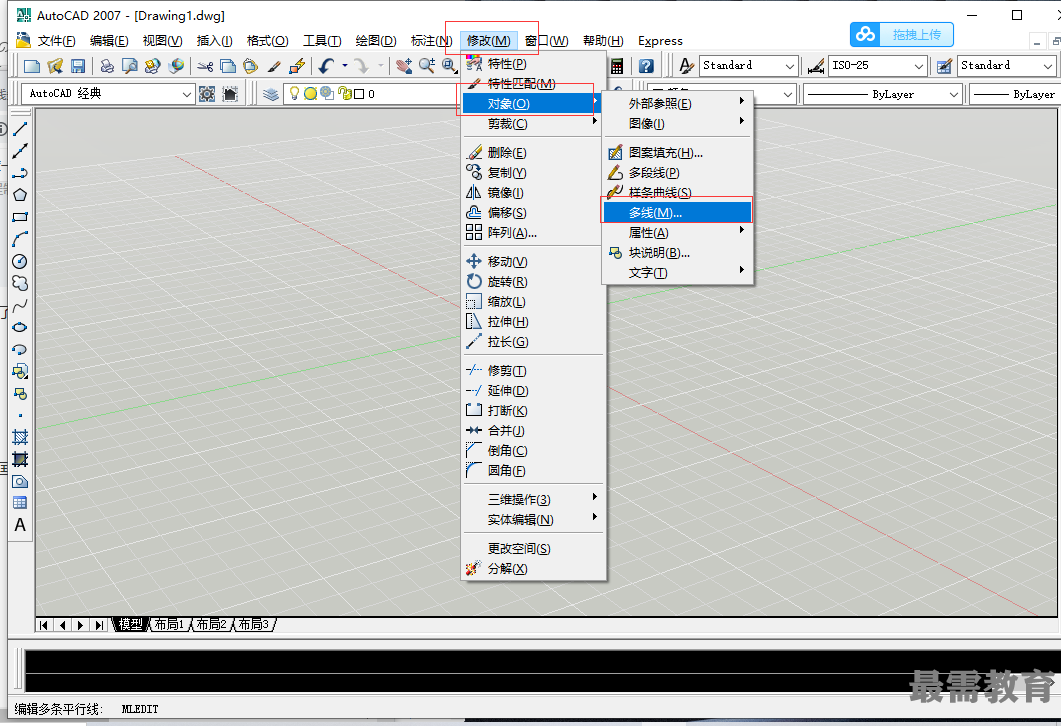
Task: Click the Open file icon
Action: [55, 66]
